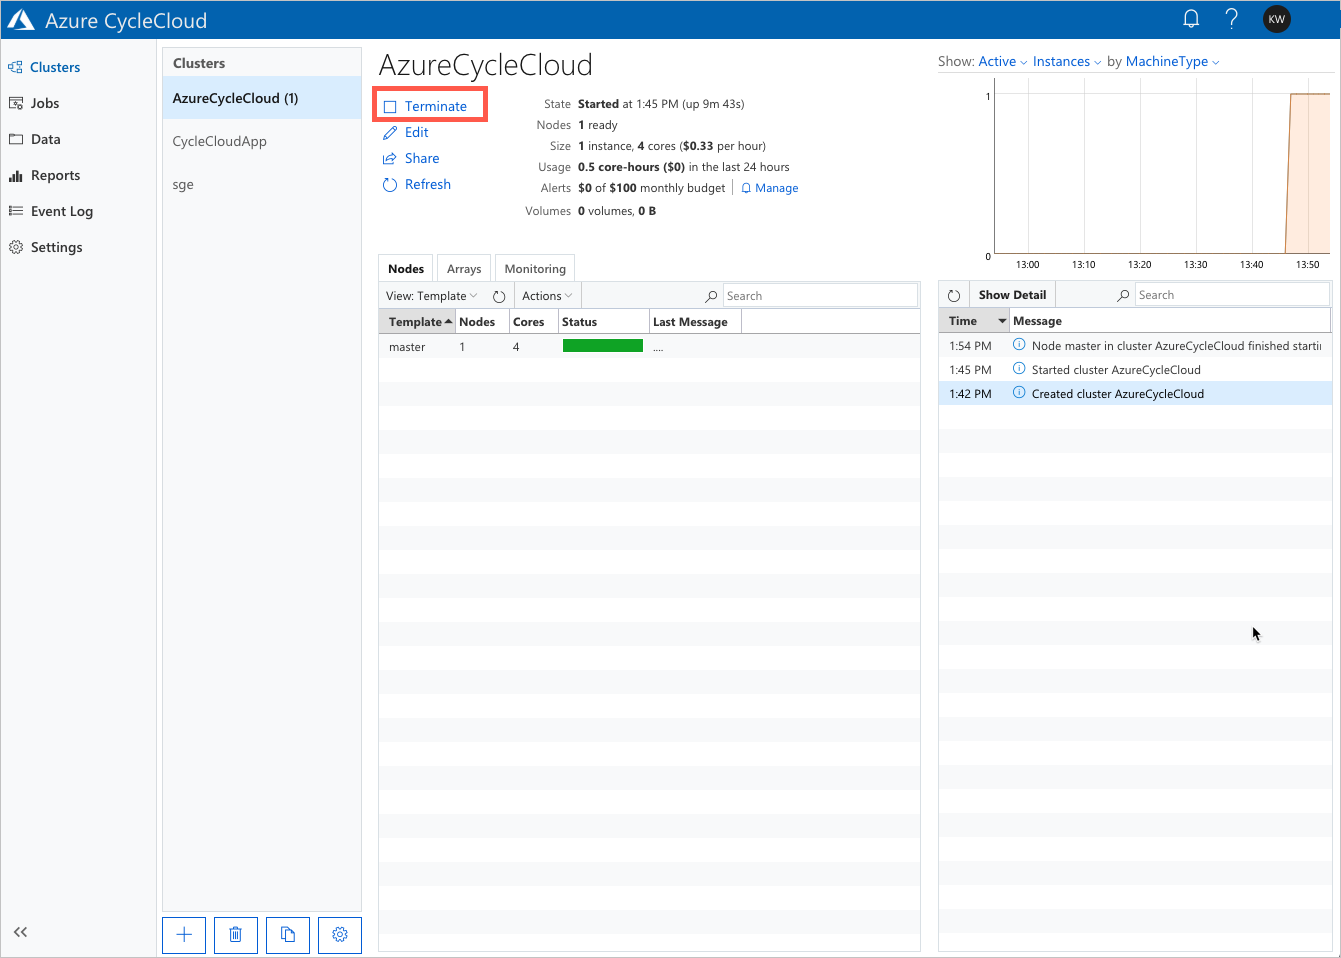This screenshot has height=958, width=1341.
Task: Toggle Show Detail in event panel
Action: pyautogui.click(x=1012, y=295)
